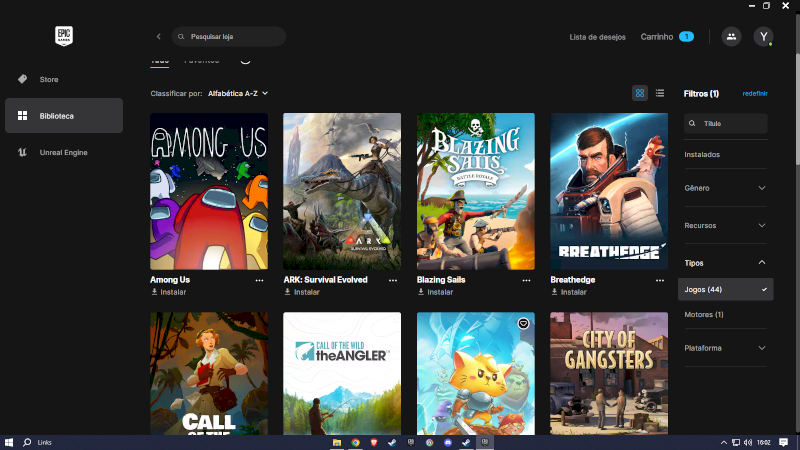Viewport: 800px width, 450px height.
Task: Click the Epic Games logo
Action: 64,36
